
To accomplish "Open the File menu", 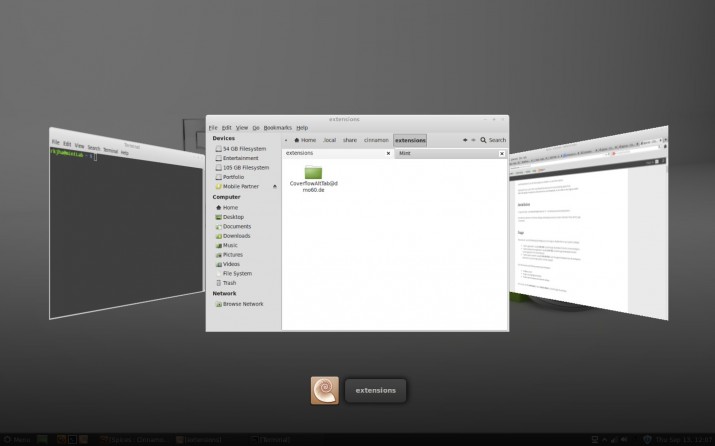I will (213, 128).
